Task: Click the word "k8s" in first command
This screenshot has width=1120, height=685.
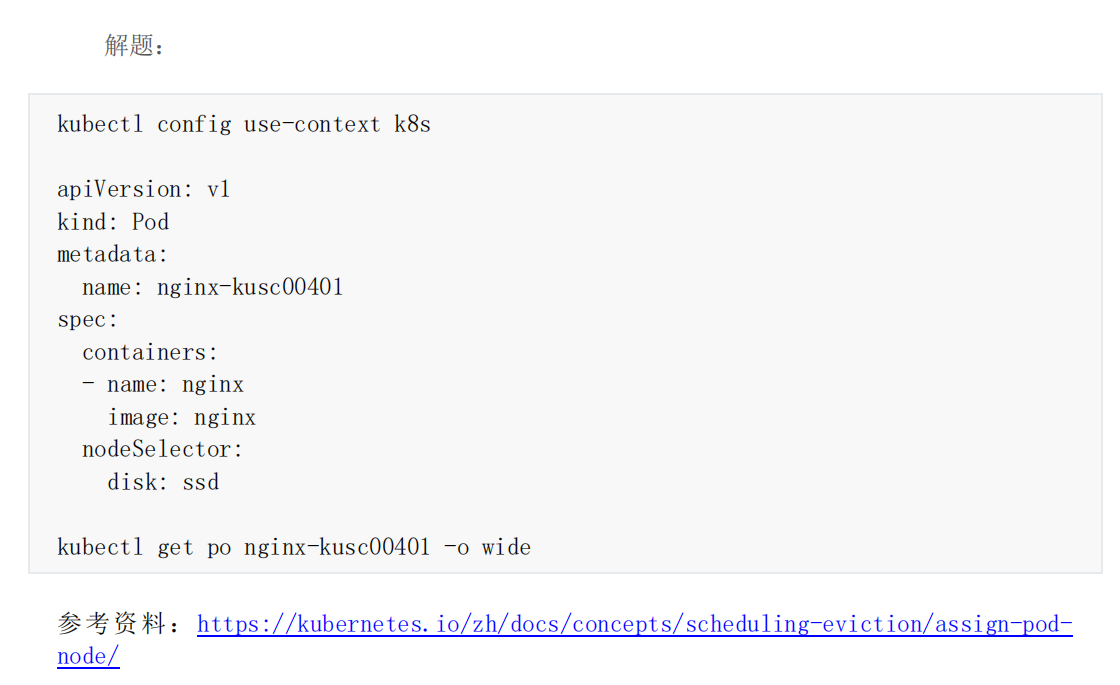Action: point(412,124)
